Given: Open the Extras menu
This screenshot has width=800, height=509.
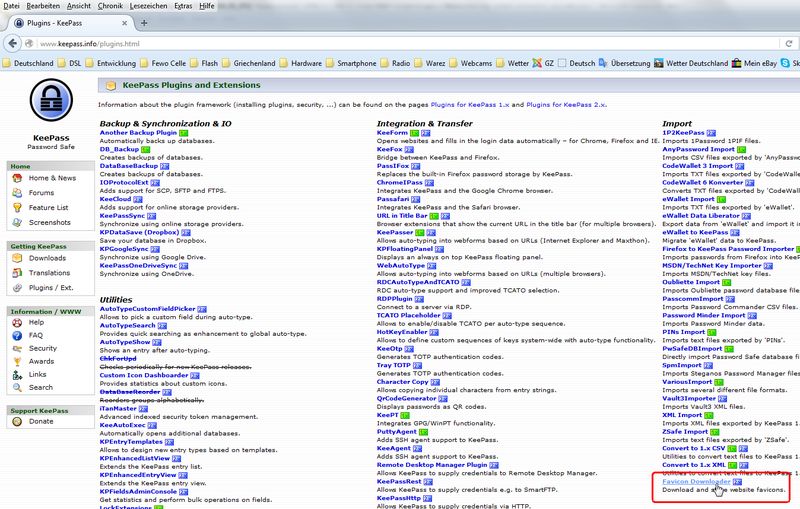Looking at the screenshot, I should point(183,6).
